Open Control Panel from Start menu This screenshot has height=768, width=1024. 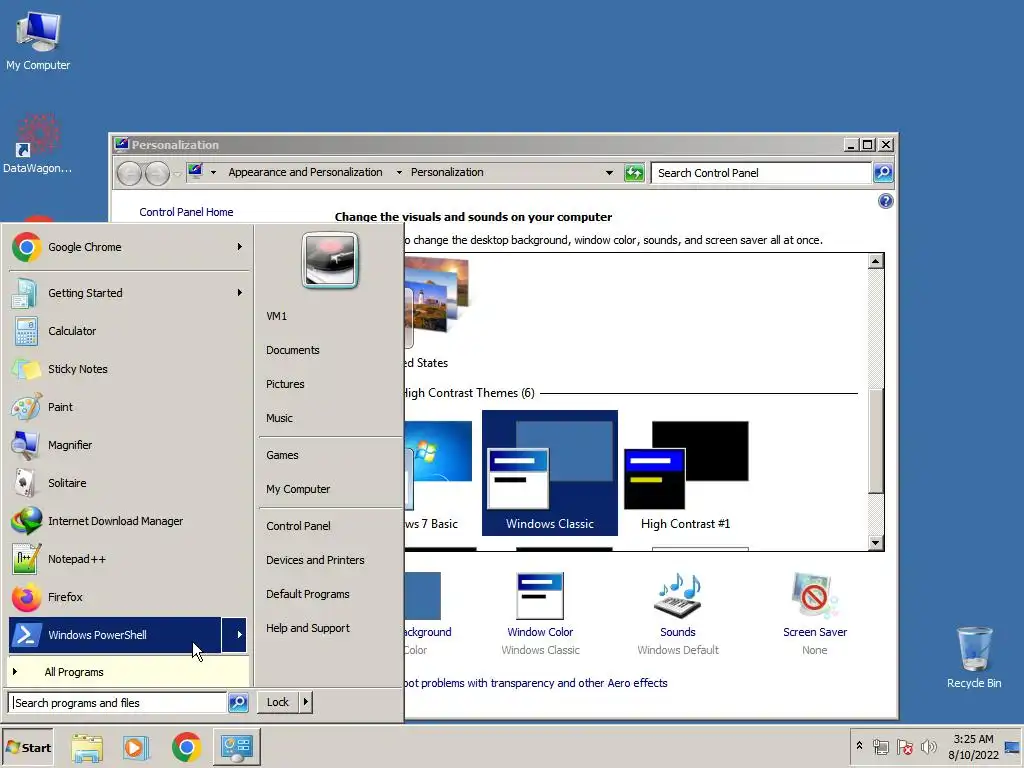[x=298, y=526]
